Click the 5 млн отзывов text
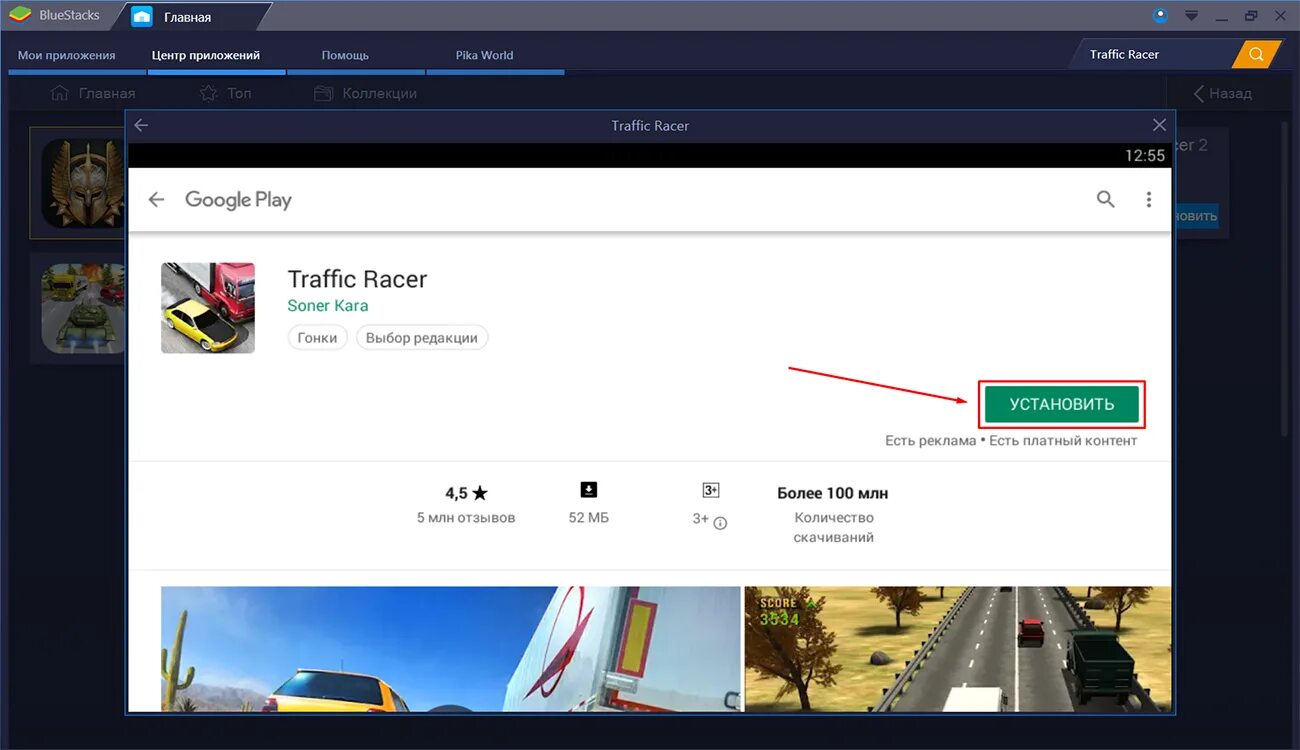This screenshot has height=750, width=1300. 466,518
